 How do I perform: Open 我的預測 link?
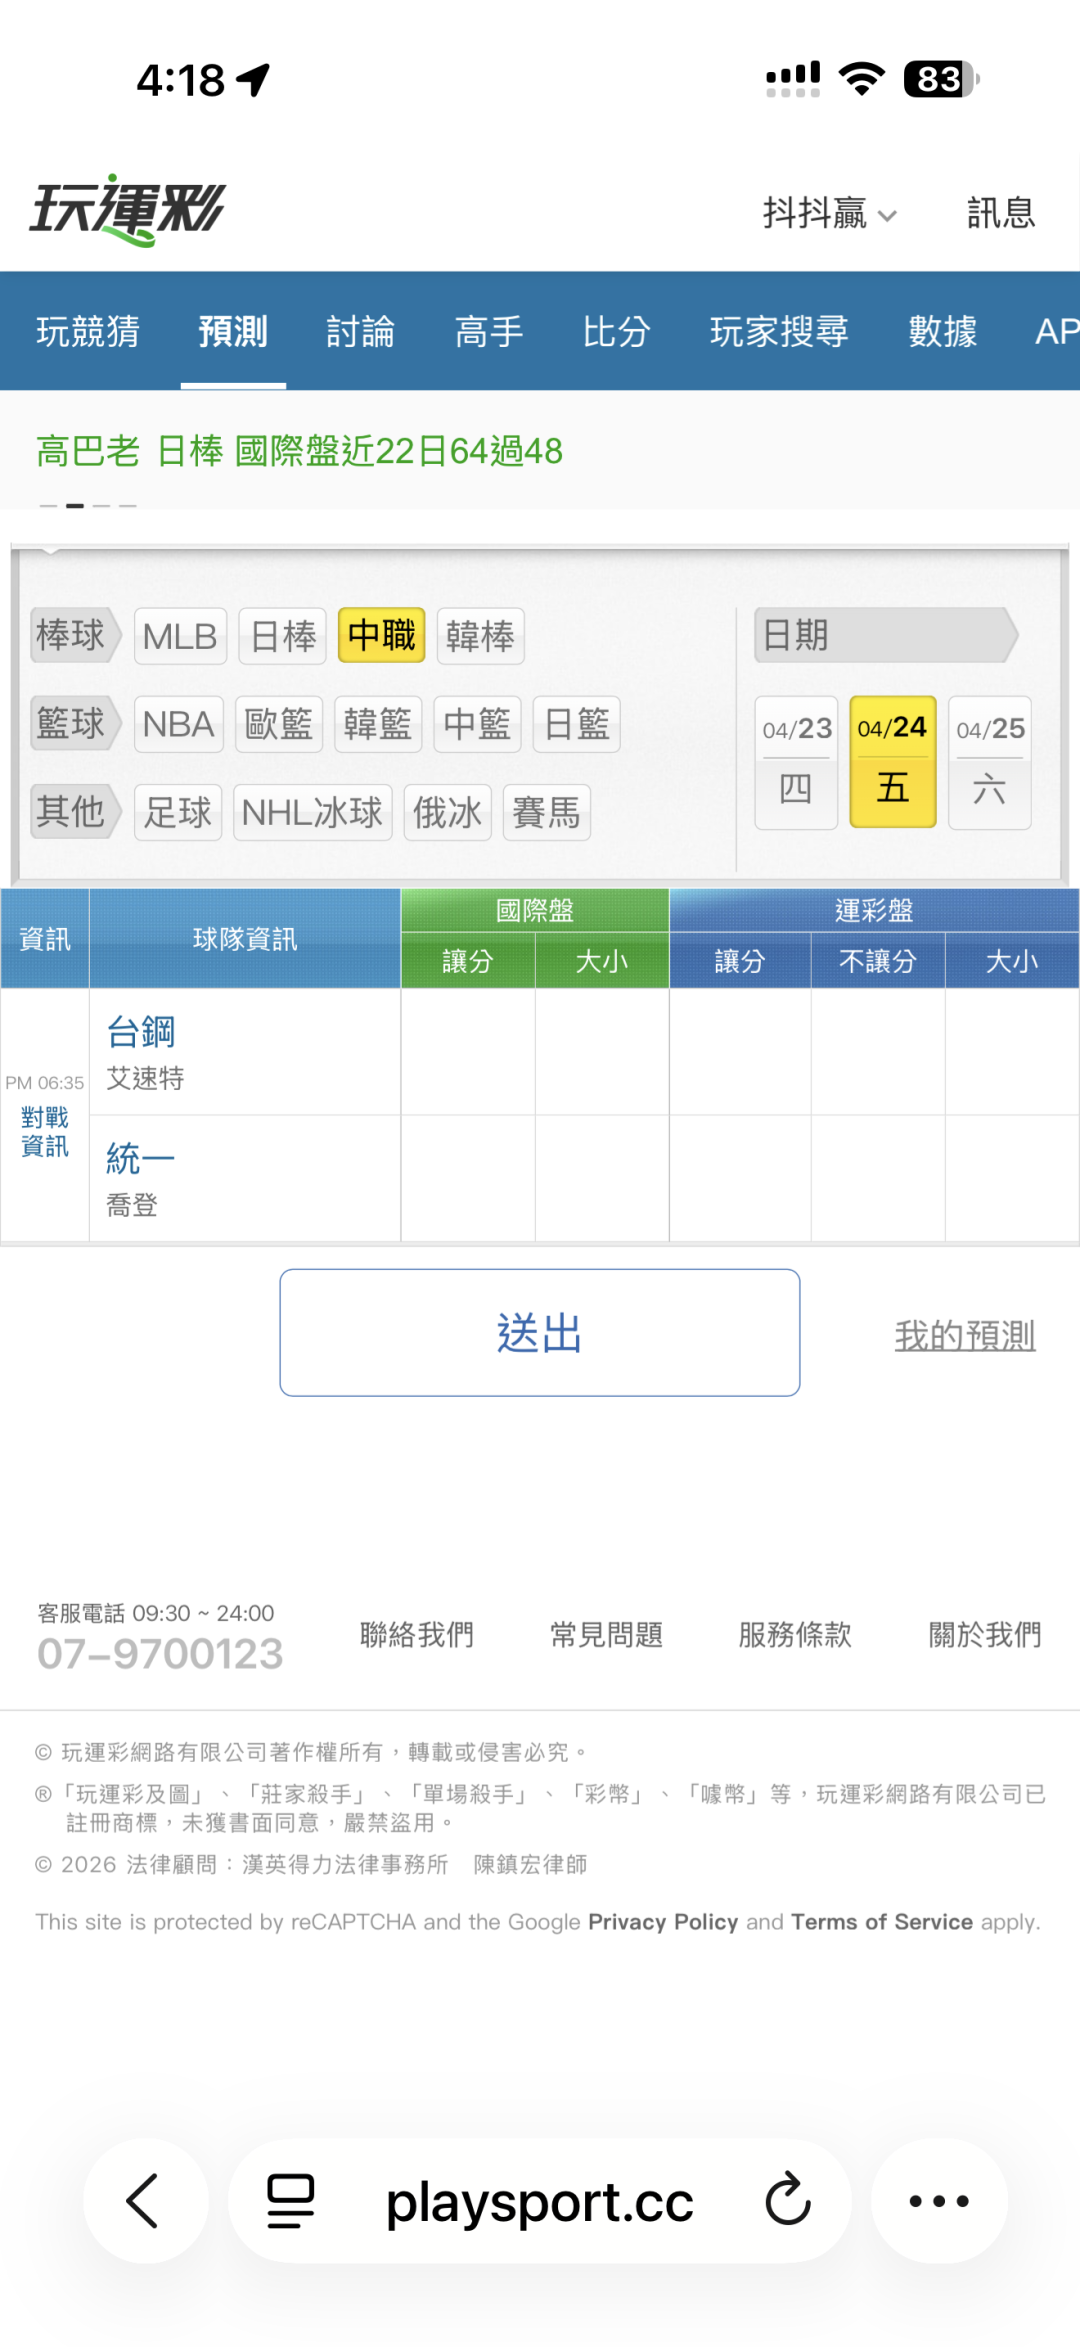point(965,1335)
